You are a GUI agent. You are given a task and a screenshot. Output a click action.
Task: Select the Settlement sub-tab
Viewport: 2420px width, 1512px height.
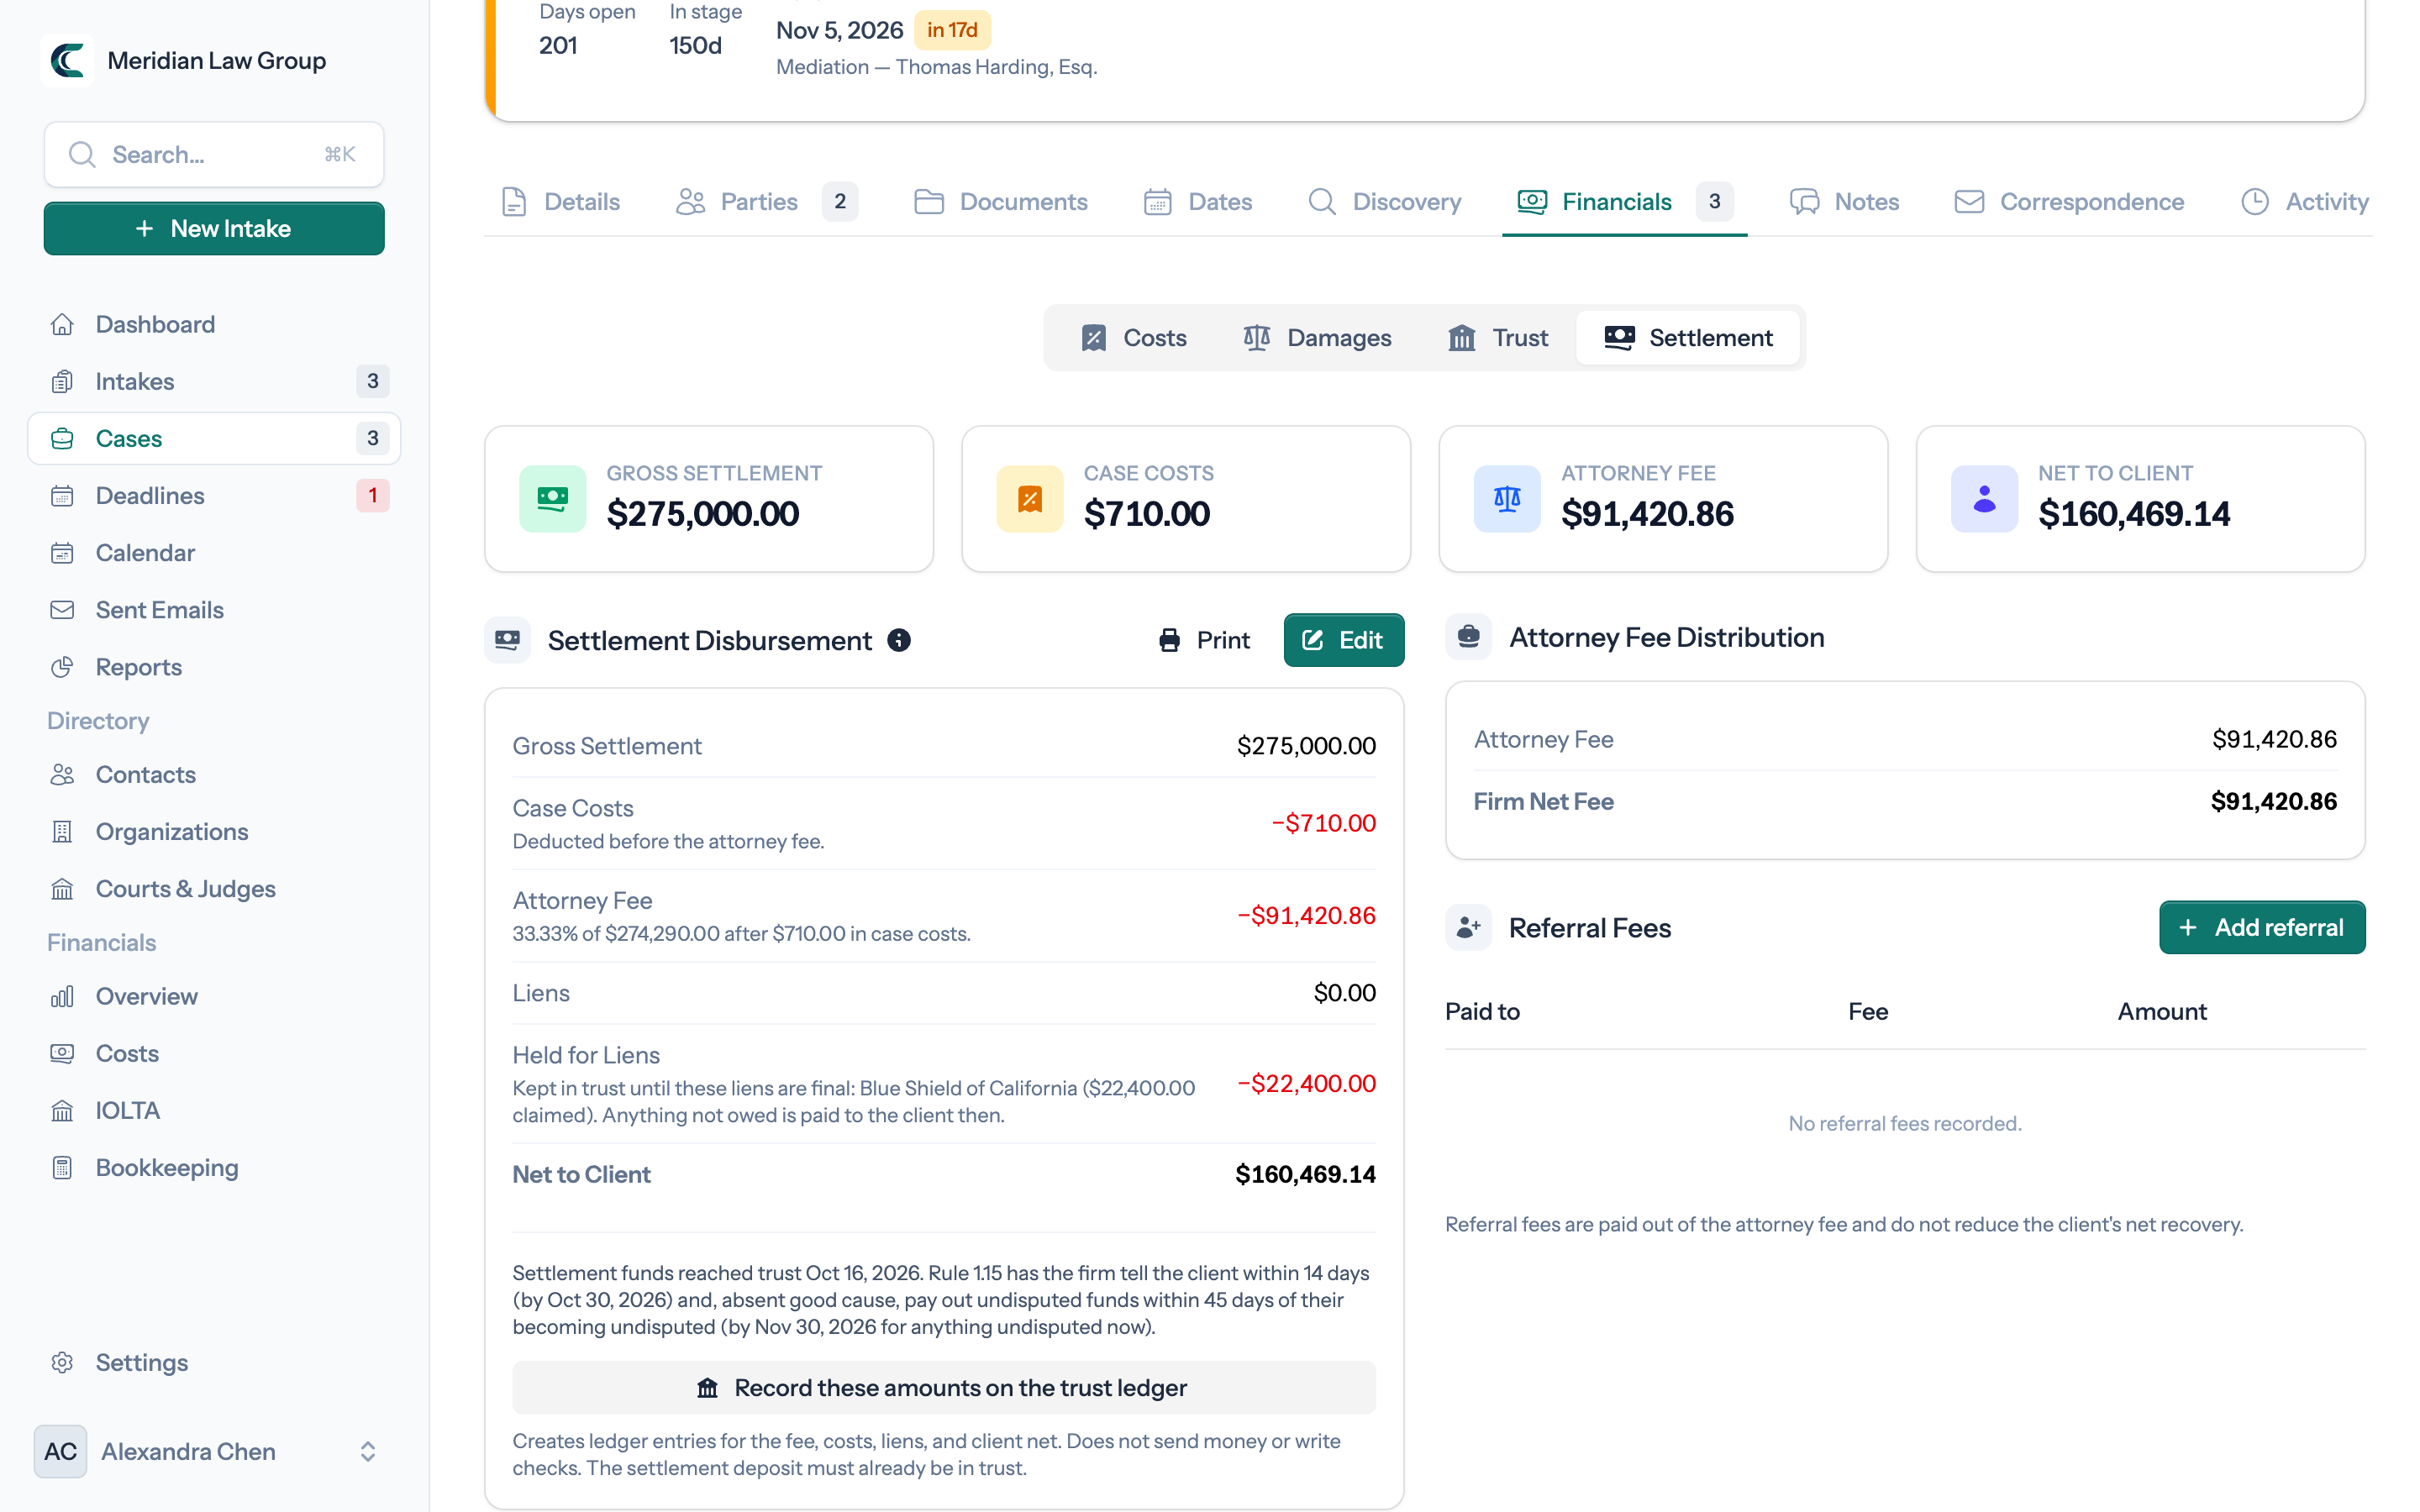(x=1688, y=338)
